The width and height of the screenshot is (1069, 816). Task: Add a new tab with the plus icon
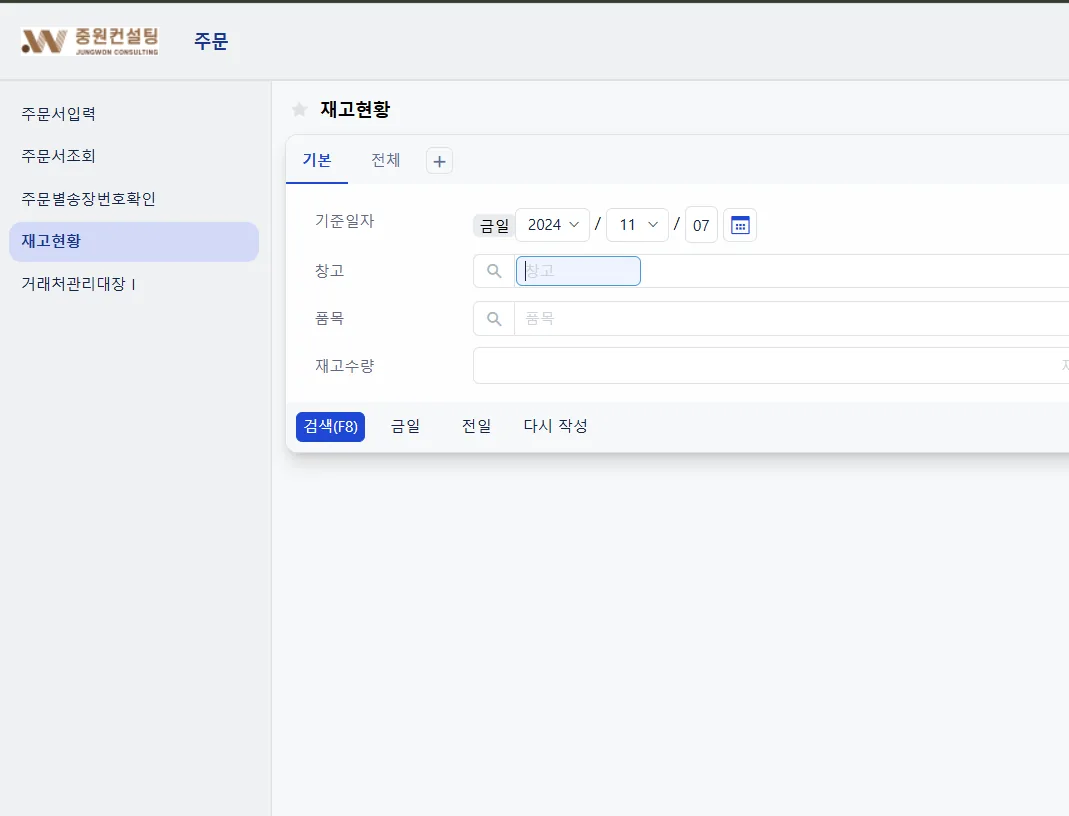click(x=439, y=162)
